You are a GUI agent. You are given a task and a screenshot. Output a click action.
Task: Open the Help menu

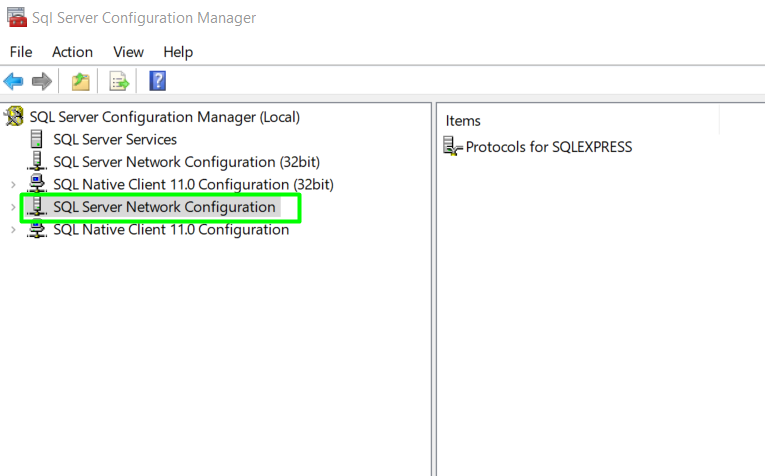click(x=178, y=52)
